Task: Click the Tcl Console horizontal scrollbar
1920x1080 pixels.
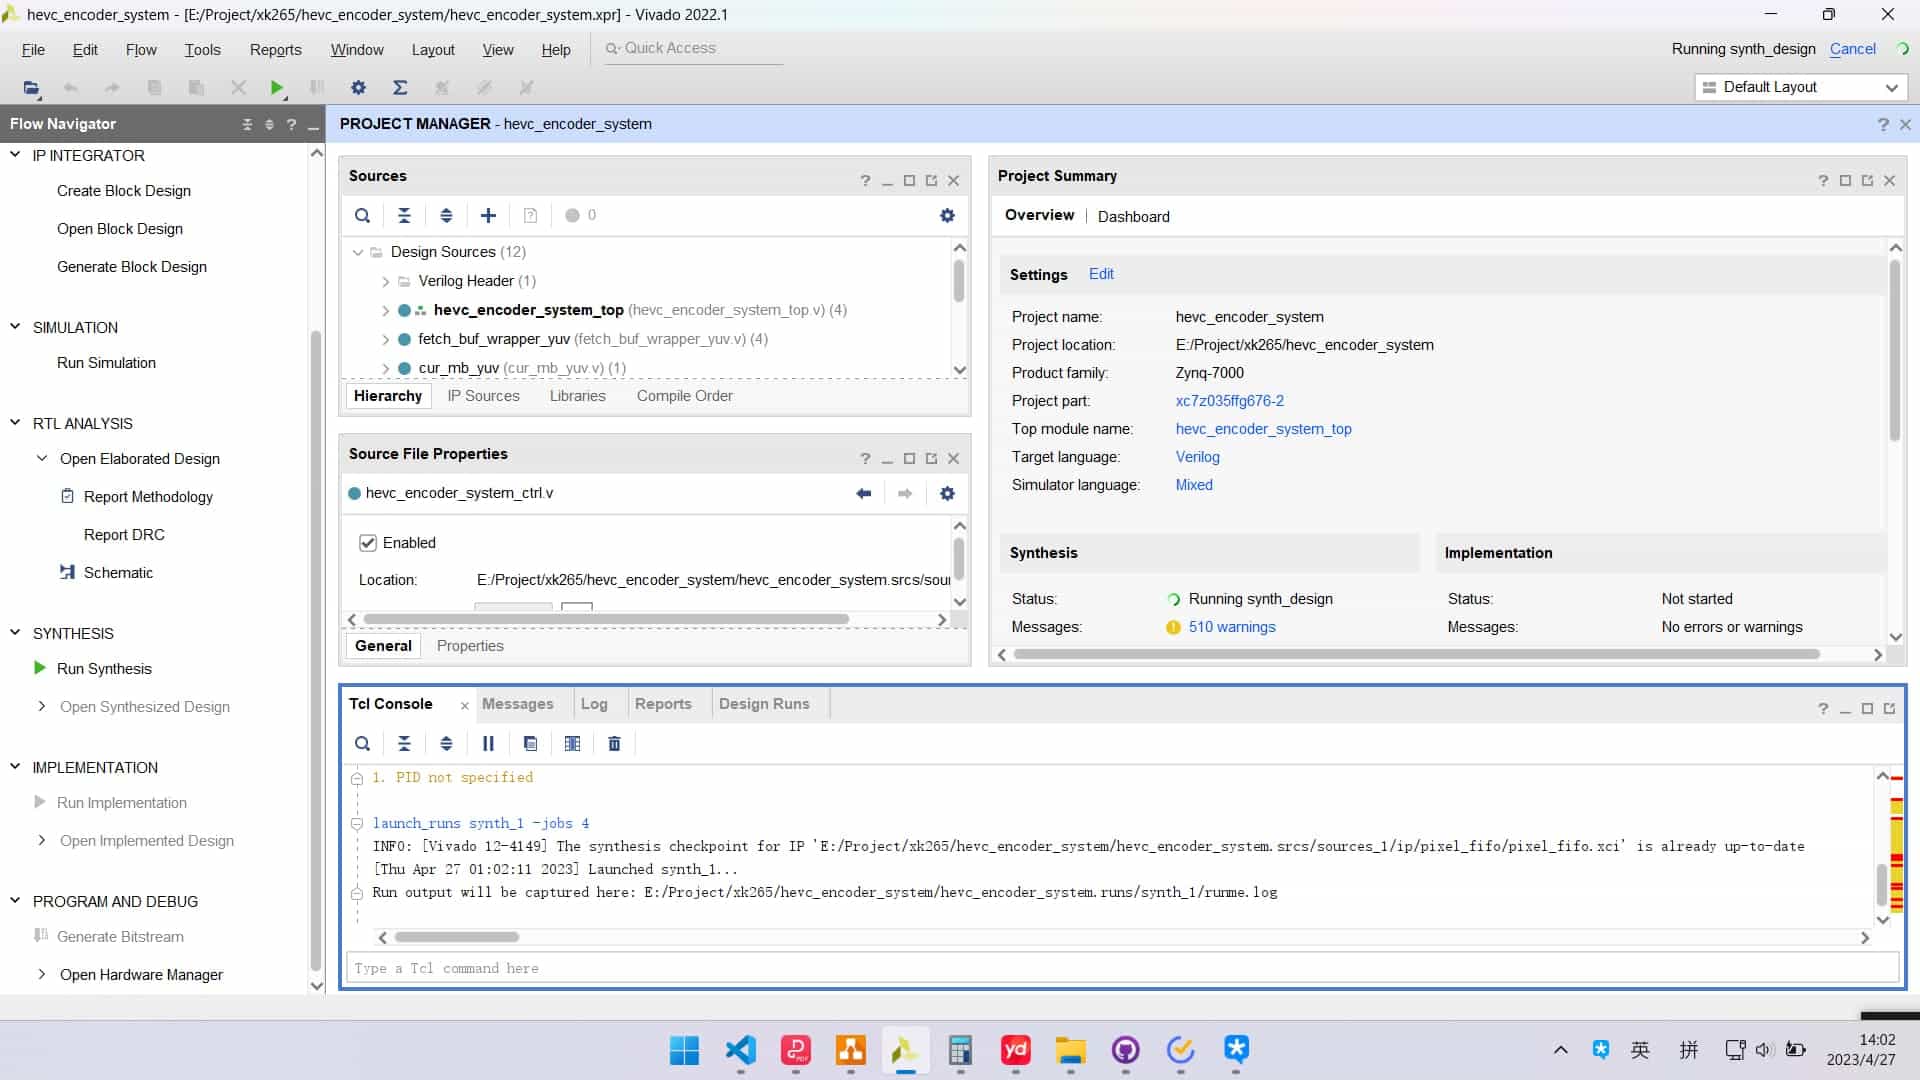Action: (x=457, y=938)
